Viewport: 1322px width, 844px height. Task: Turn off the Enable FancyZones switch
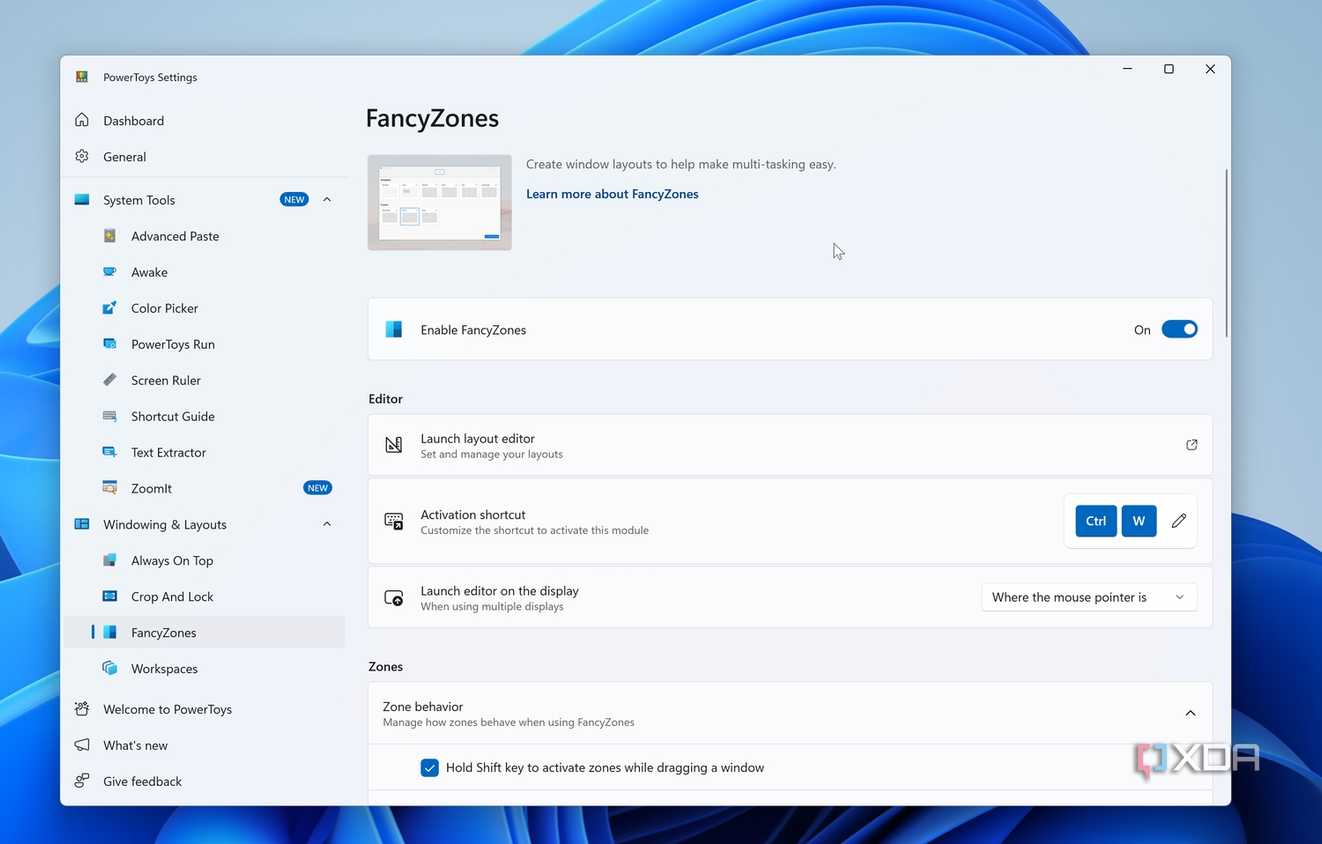[x=1179, y=329]
